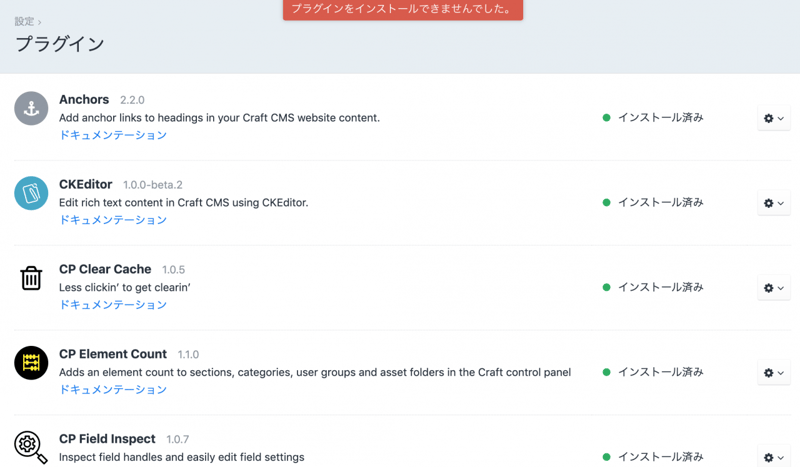Click the CP Clear Cache trash icon
The height and width of the screenshot is (467, 800).
[x=31, y=278]
